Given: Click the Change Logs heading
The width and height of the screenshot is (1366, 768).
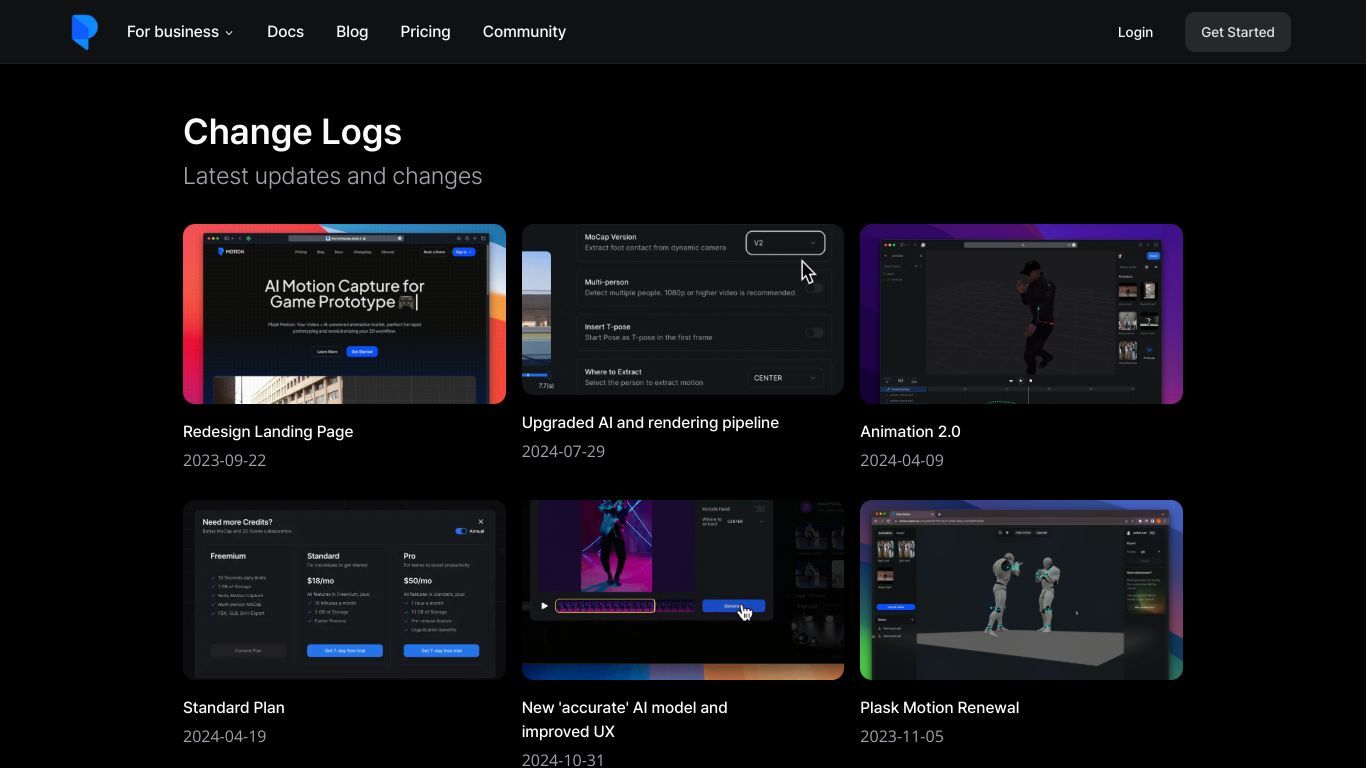Looking at the screenshot, I should (x=292, y=132).
